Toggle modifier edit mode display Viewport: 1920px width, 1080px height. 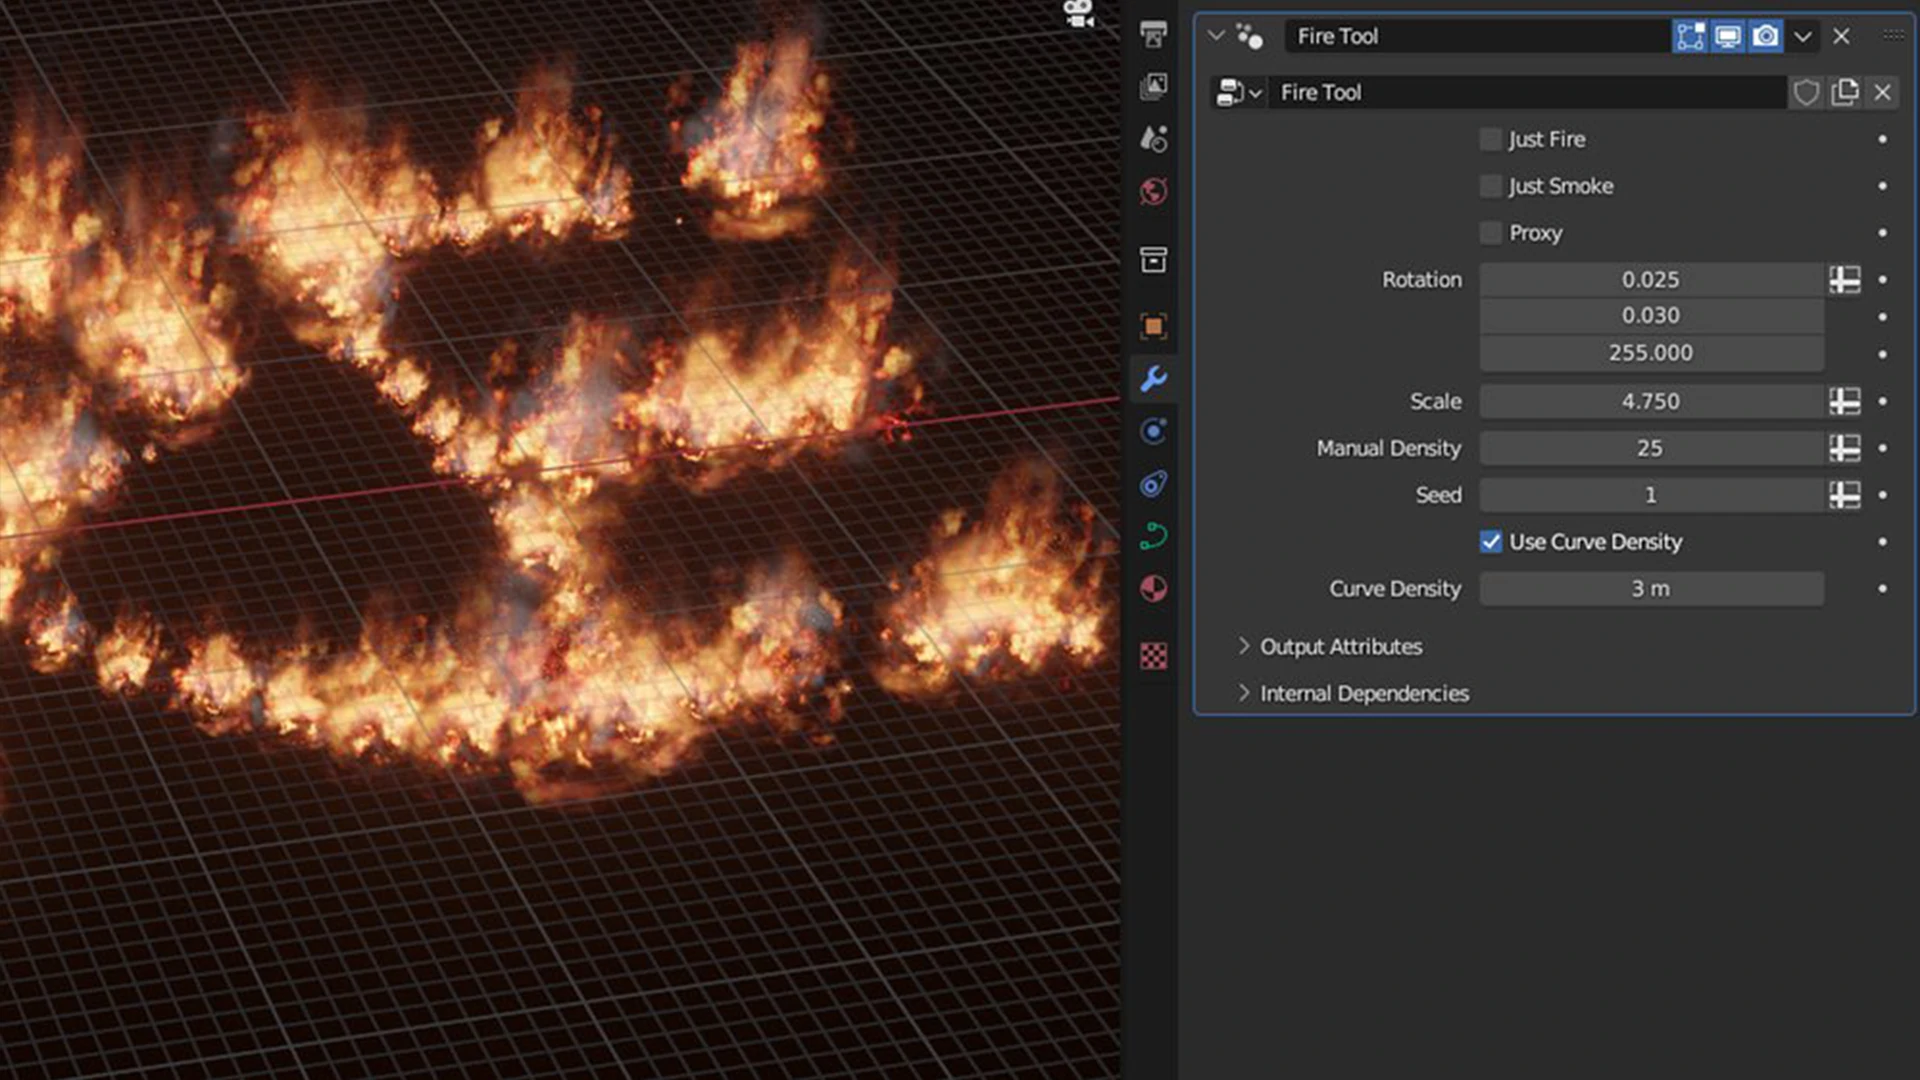pos(1690,36)
